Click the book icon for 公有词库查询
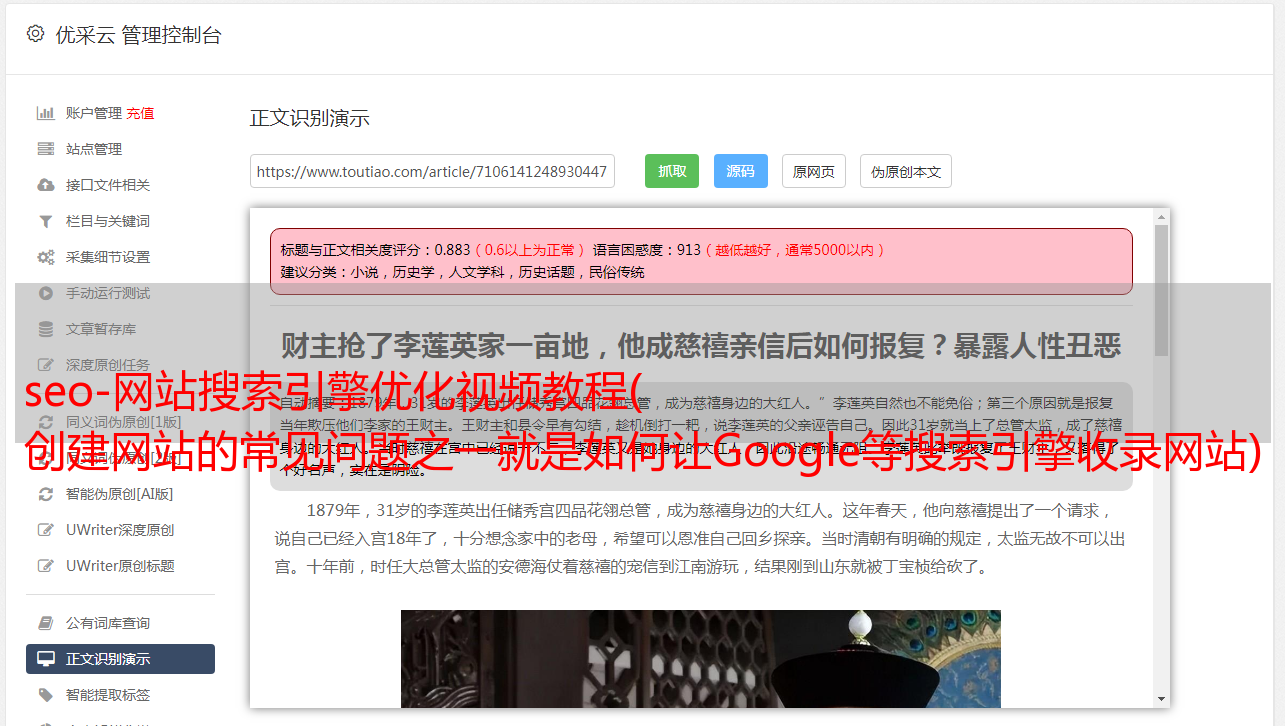Viewport: 1285px width, 726px height. tap(46, 623)
